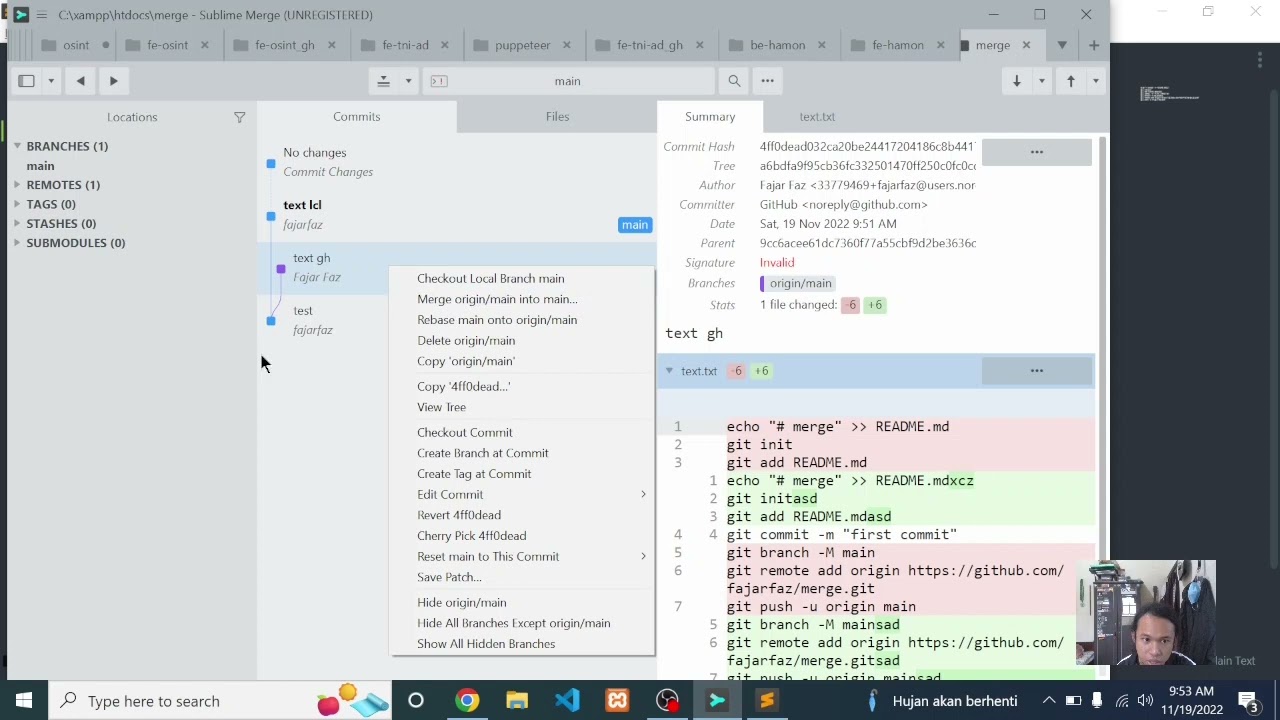The height and width of the screenshot is (720, 1280).
Task: Open the tab list dropdown arrow
Action: (1062, 45)
